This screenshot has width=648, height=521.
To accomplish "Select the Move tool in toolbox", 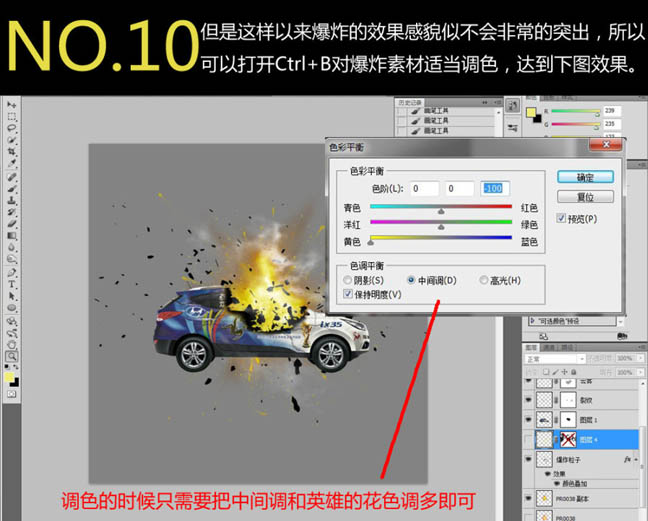I will click(12, 105).
